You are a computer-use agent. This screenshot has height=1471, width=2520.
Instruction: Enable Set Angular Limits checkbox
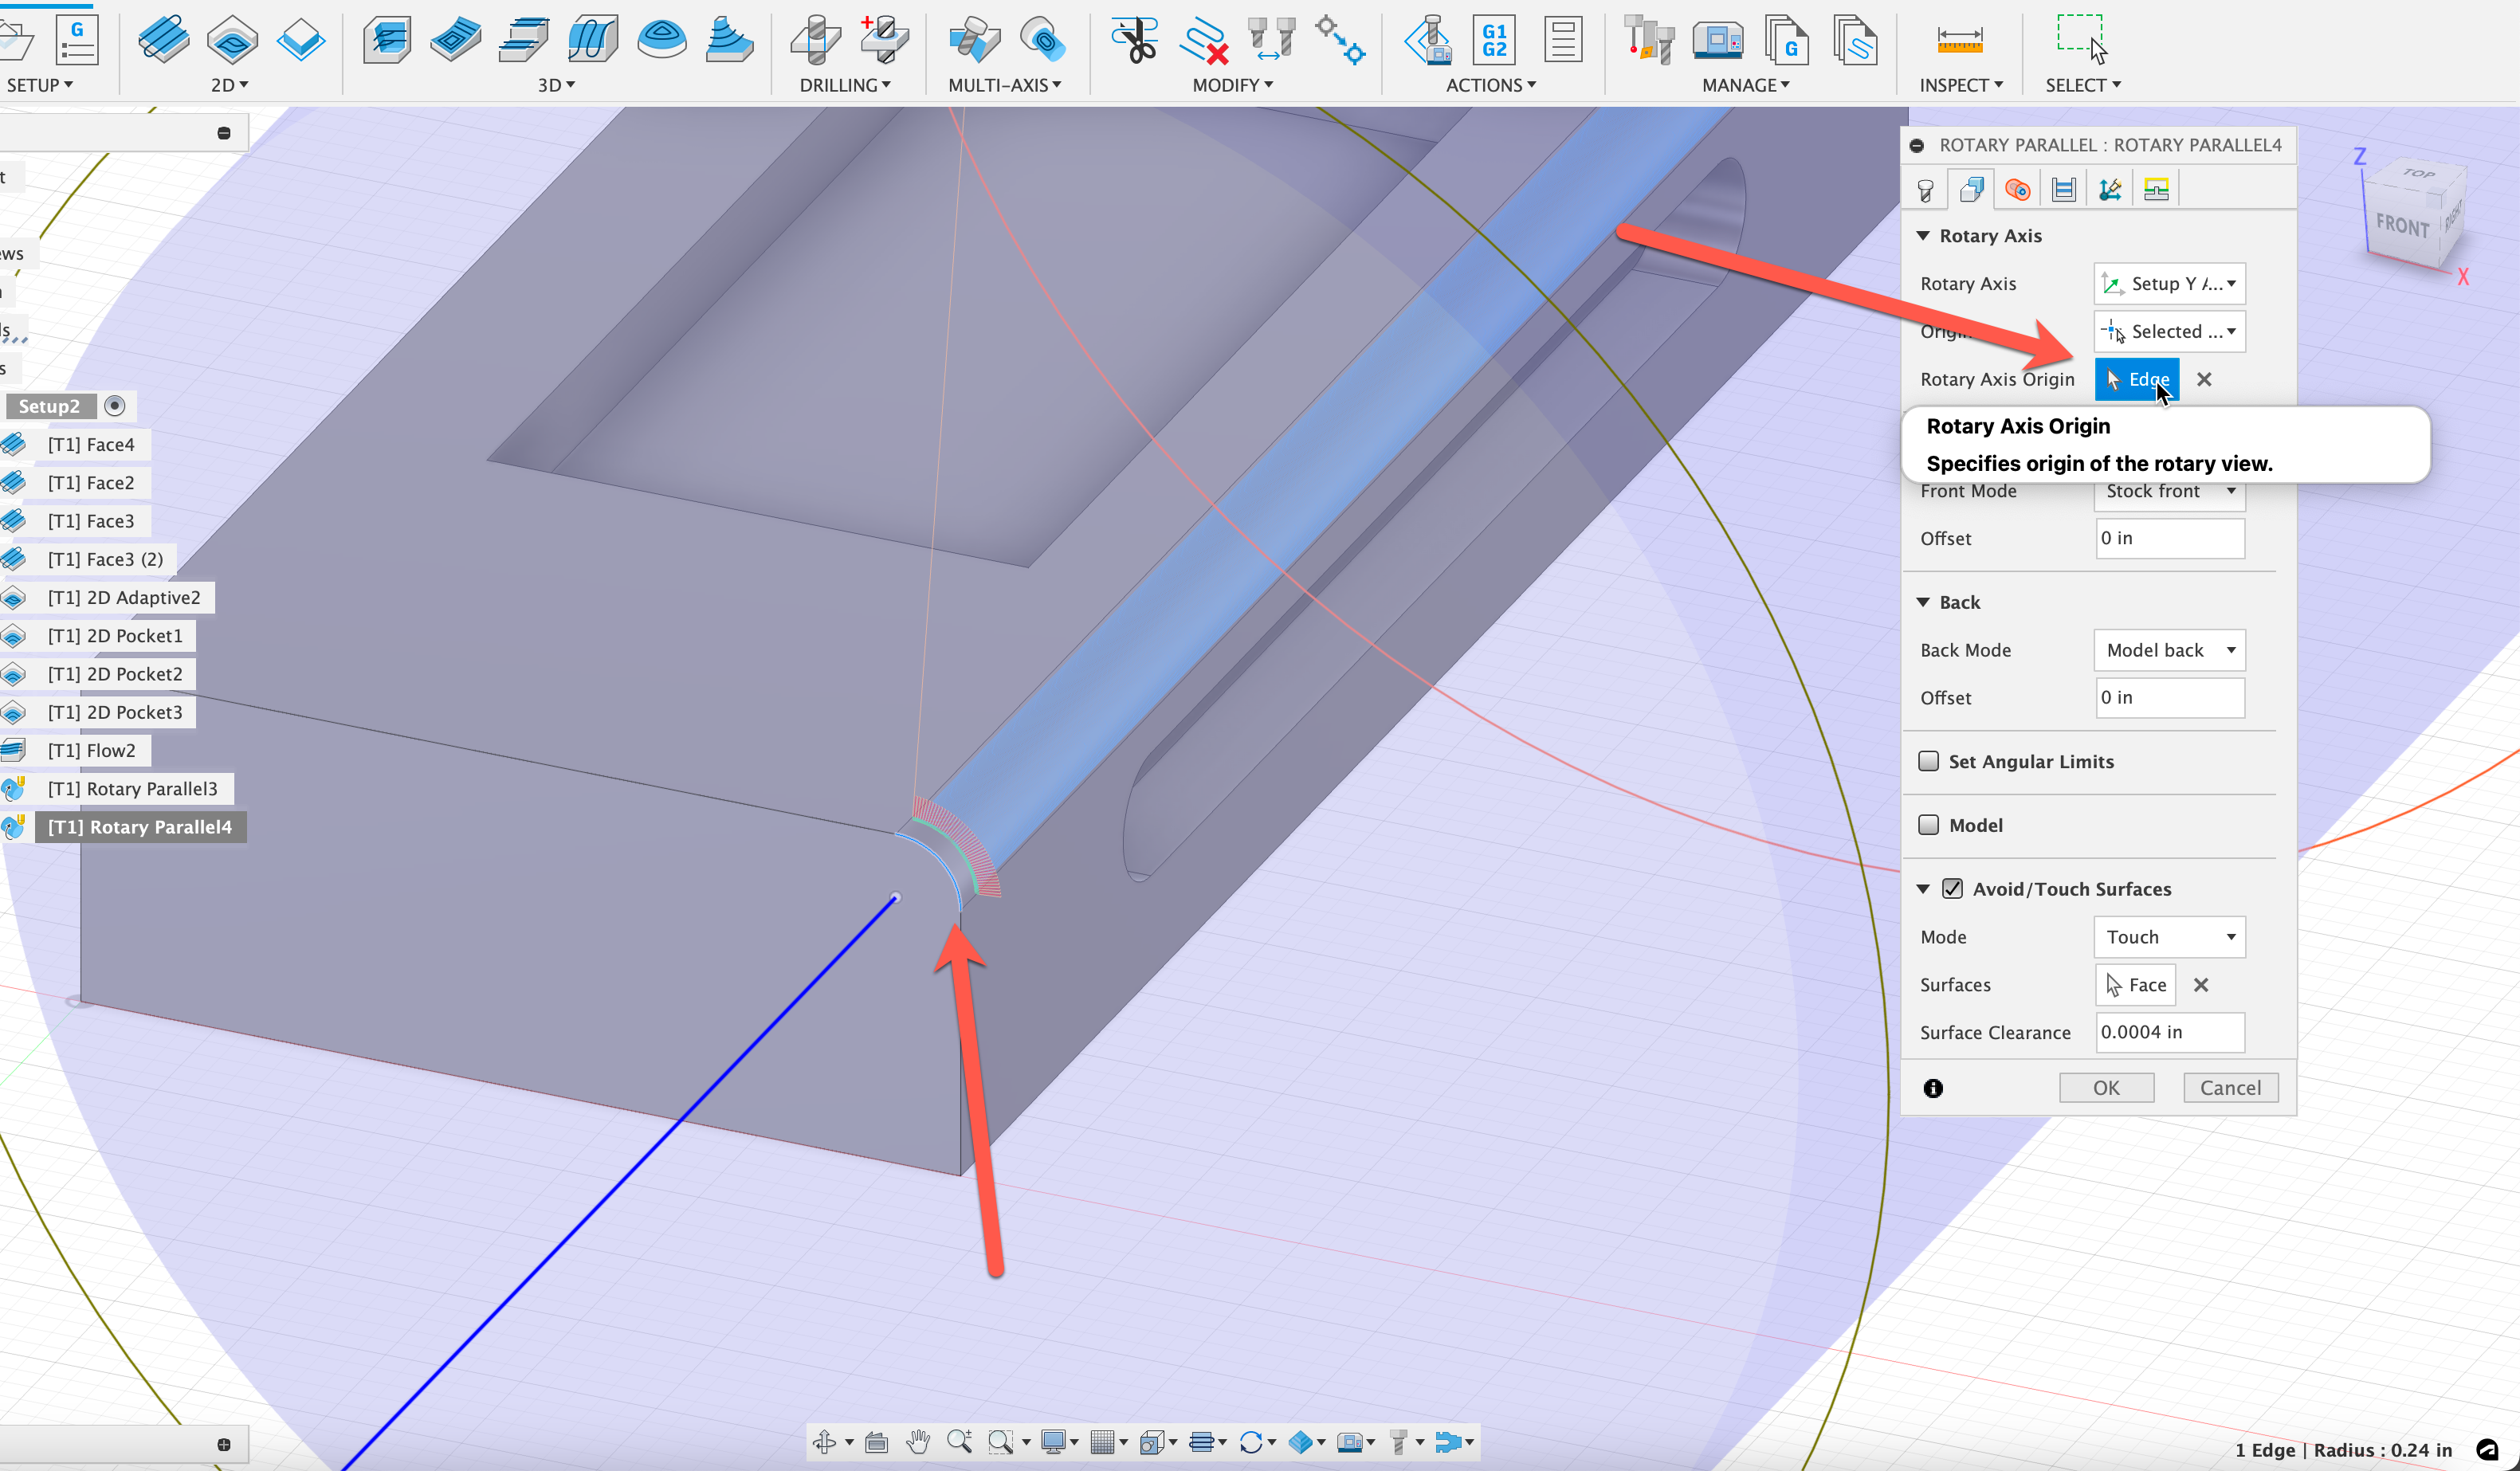point(1929,760)
